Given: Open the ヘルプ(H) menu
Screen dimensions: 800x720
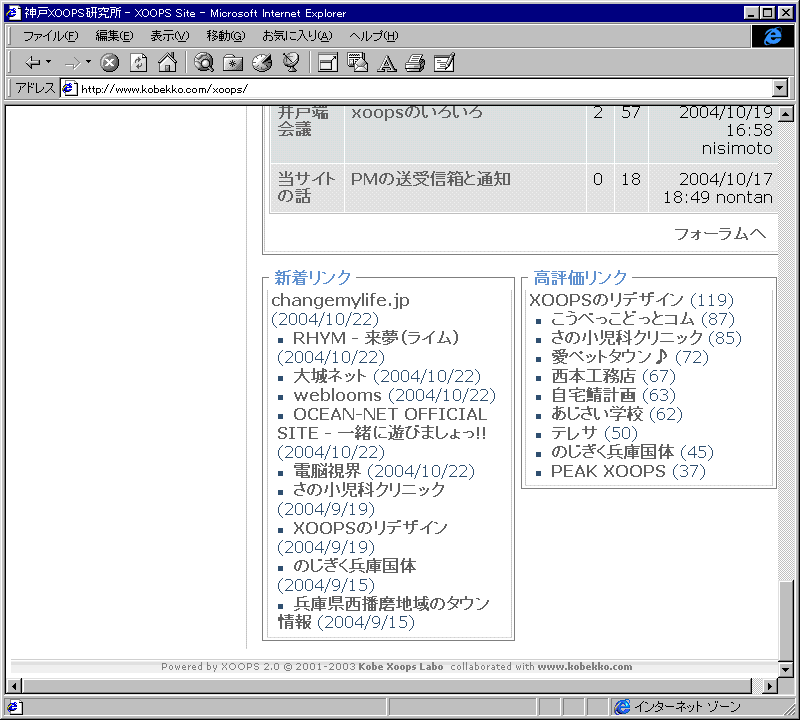Looking at the screenshot, I should [373, 36].
